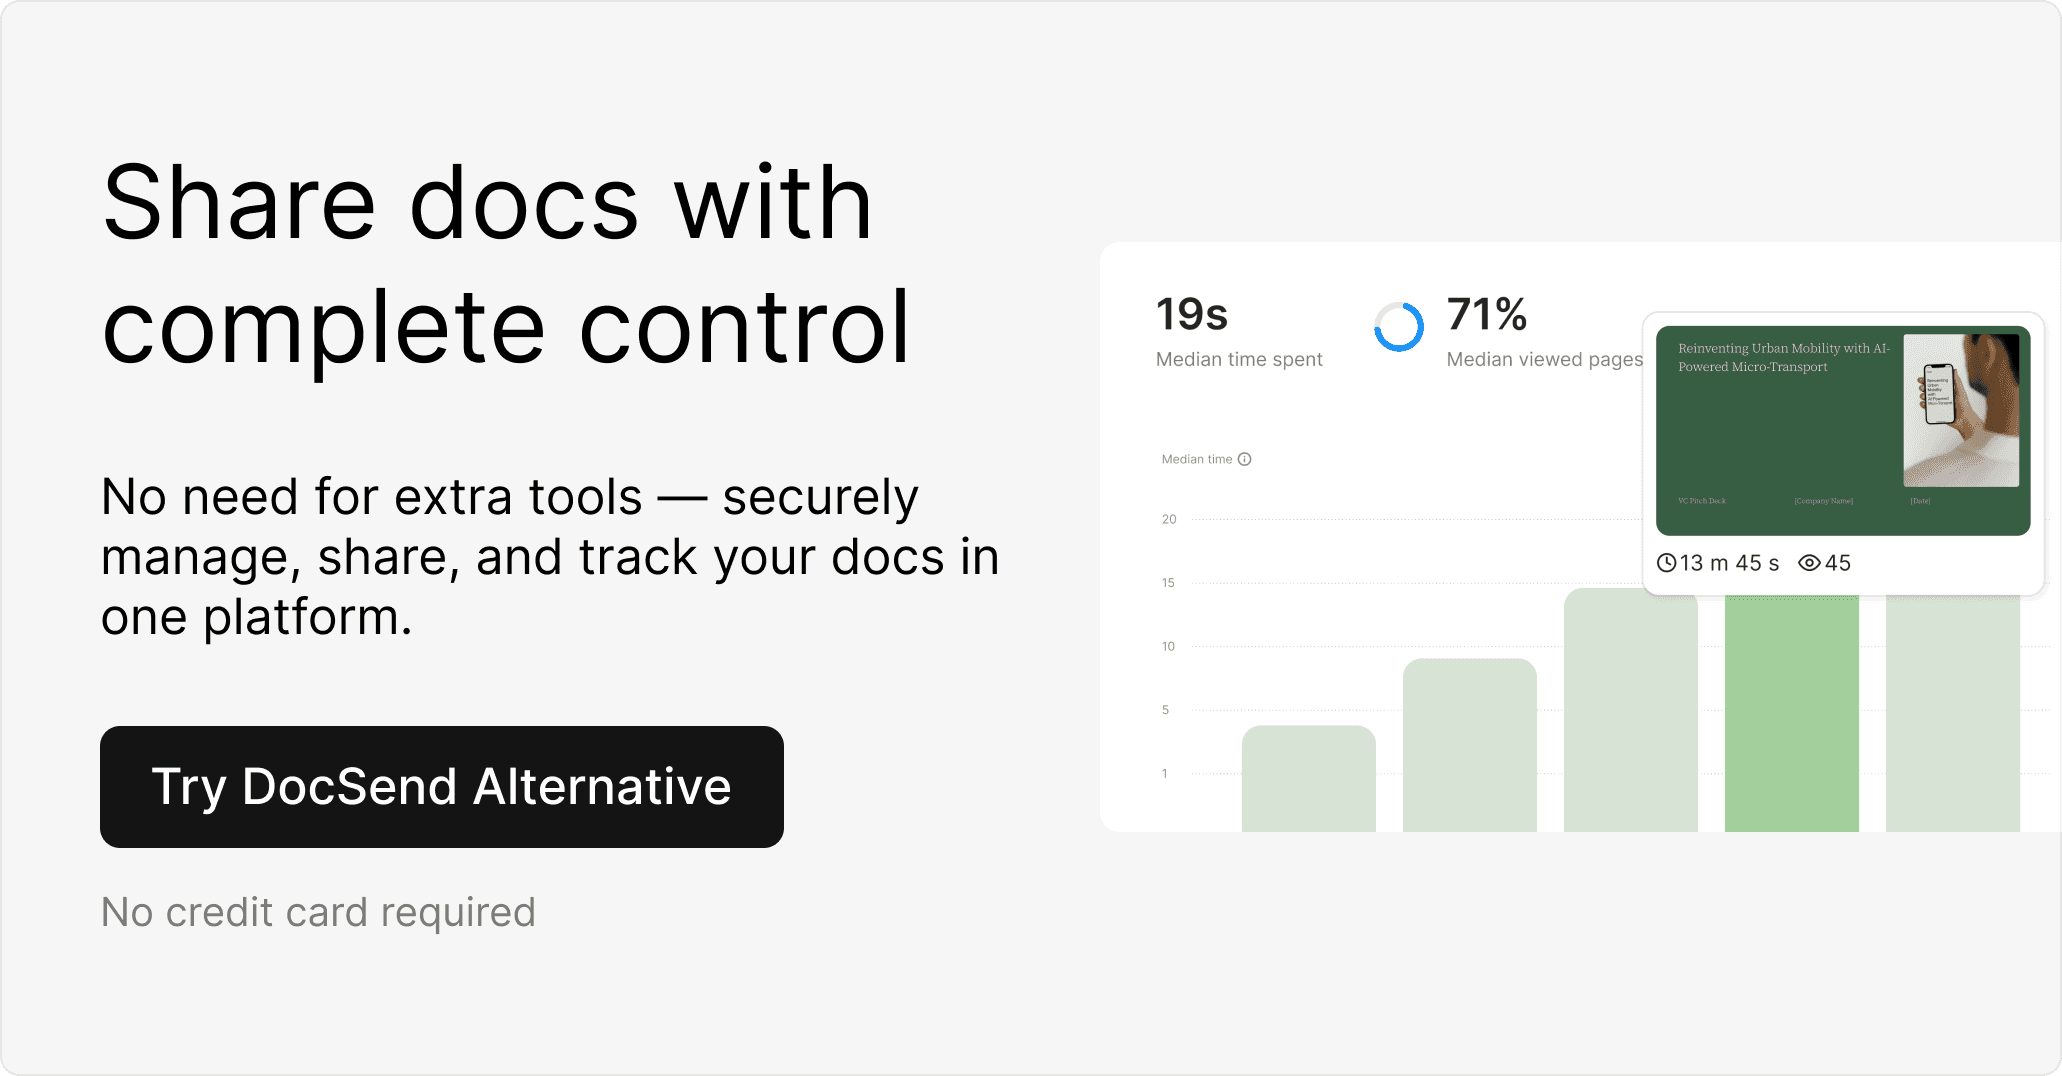The width and height of the screenshot is (2062, 1076).
Task: Click the "Reinventing Urban Mobility" slide title
Action: [1783, 357]
